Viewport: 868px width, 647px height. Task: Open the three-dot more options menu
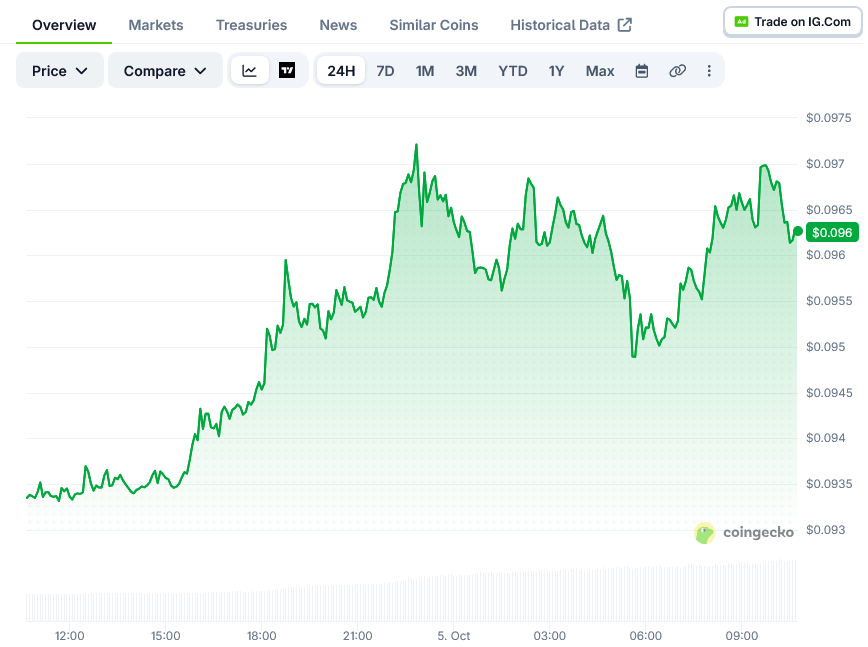tap(709, 71)
